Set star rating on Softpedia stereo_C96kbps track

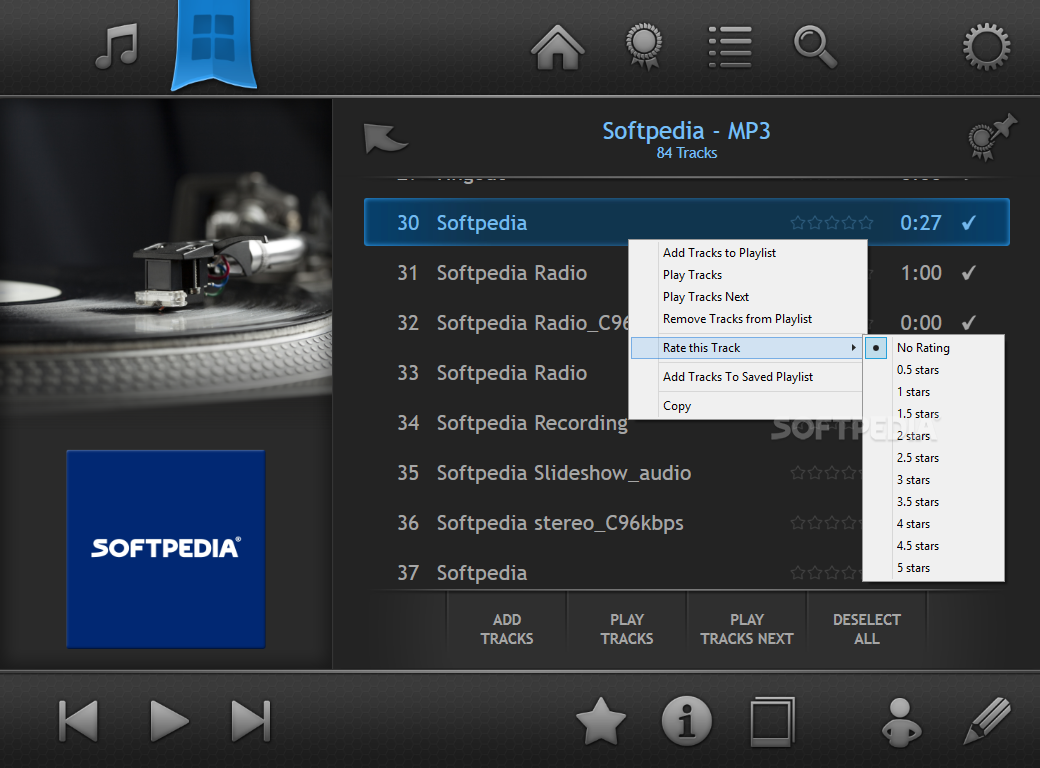(826, 523)
